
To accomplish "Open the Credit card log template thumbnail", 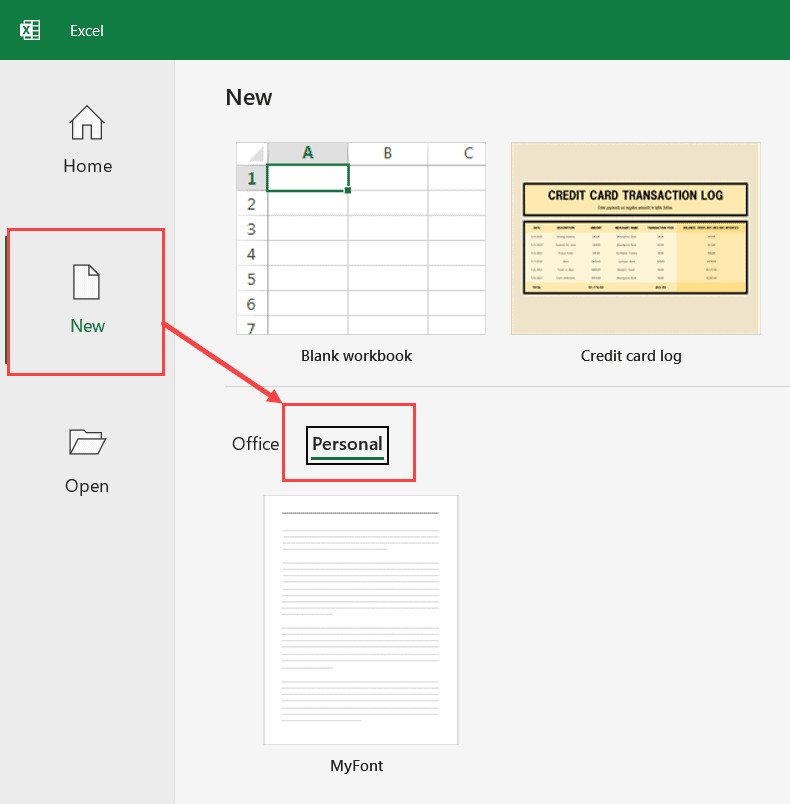I will point(635,238).
